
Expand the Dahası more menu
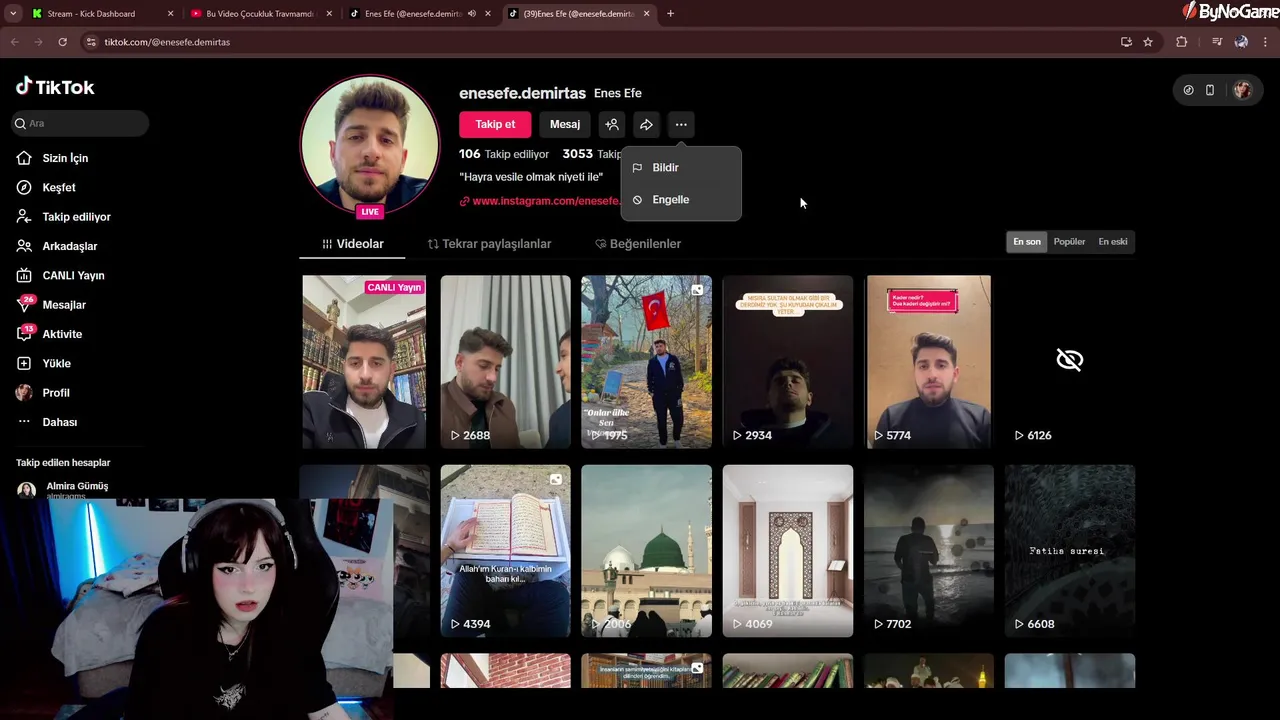59,422
